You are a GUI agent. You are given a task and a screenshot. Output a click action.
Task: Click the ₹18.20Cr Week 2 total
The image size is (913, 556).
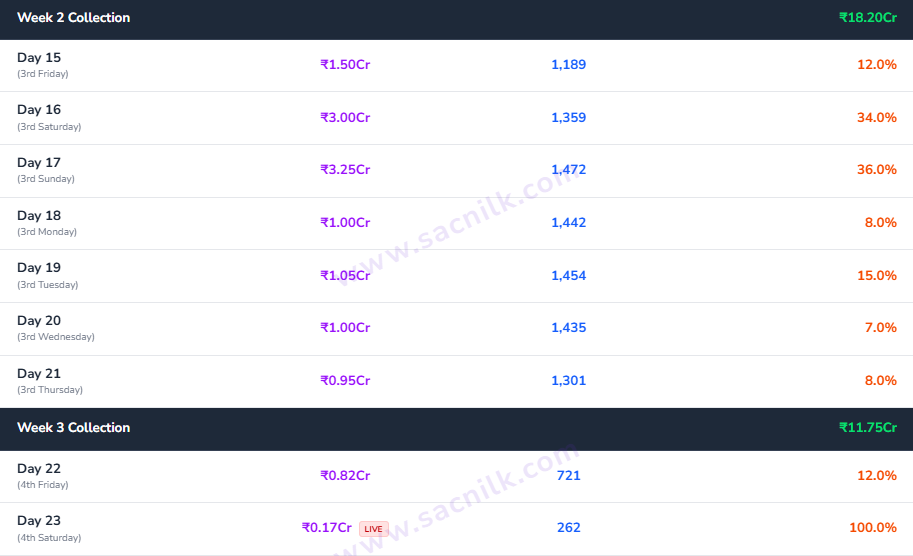pyautogui.click(x=868, y=17)
